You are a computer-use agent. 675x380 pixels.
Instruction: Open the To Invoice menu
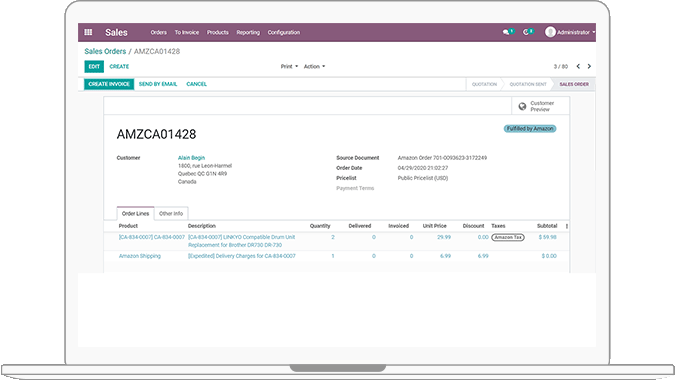[186, 32]
